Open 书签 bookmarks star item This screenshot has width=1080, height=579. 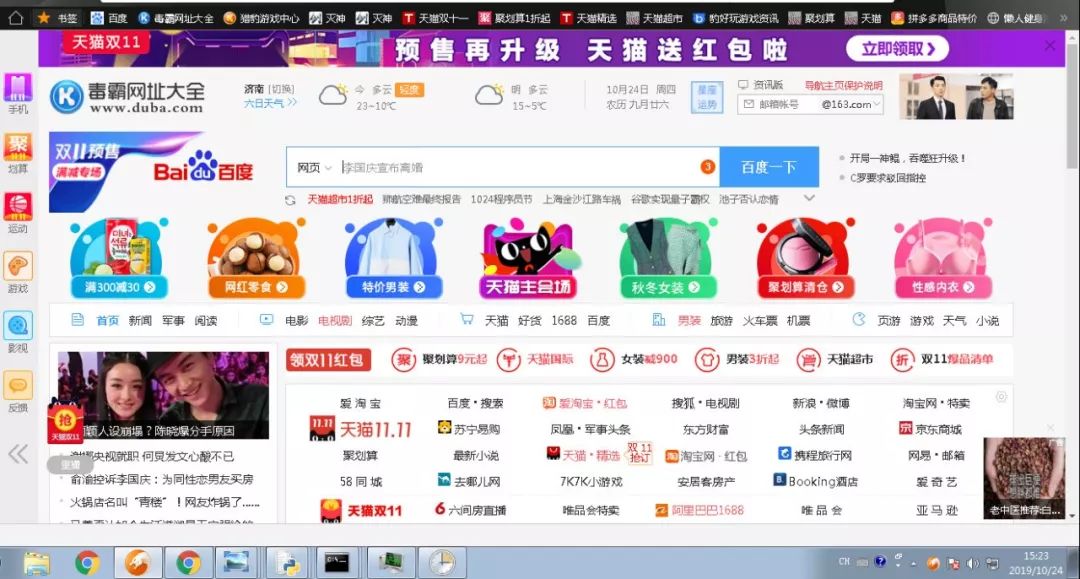pyautogui.click(x=57, y=18)
